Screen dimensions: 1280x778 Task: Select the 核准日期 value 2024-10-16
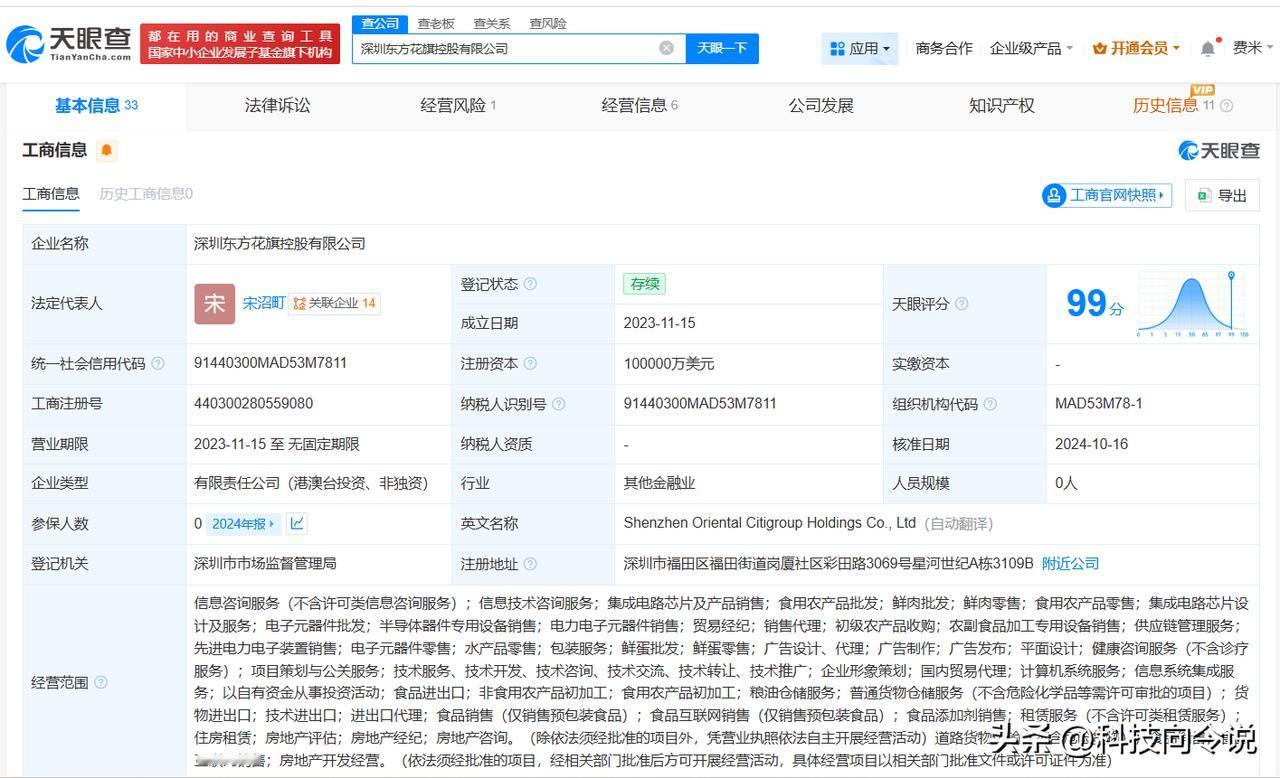point(1091,444)
